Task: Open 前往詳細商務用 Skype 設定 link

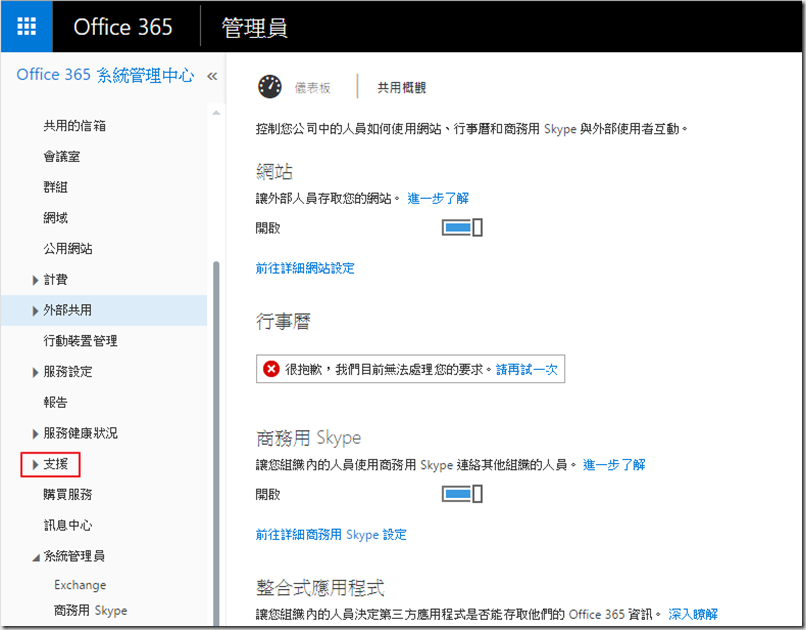Action: [x=331, y=534]
